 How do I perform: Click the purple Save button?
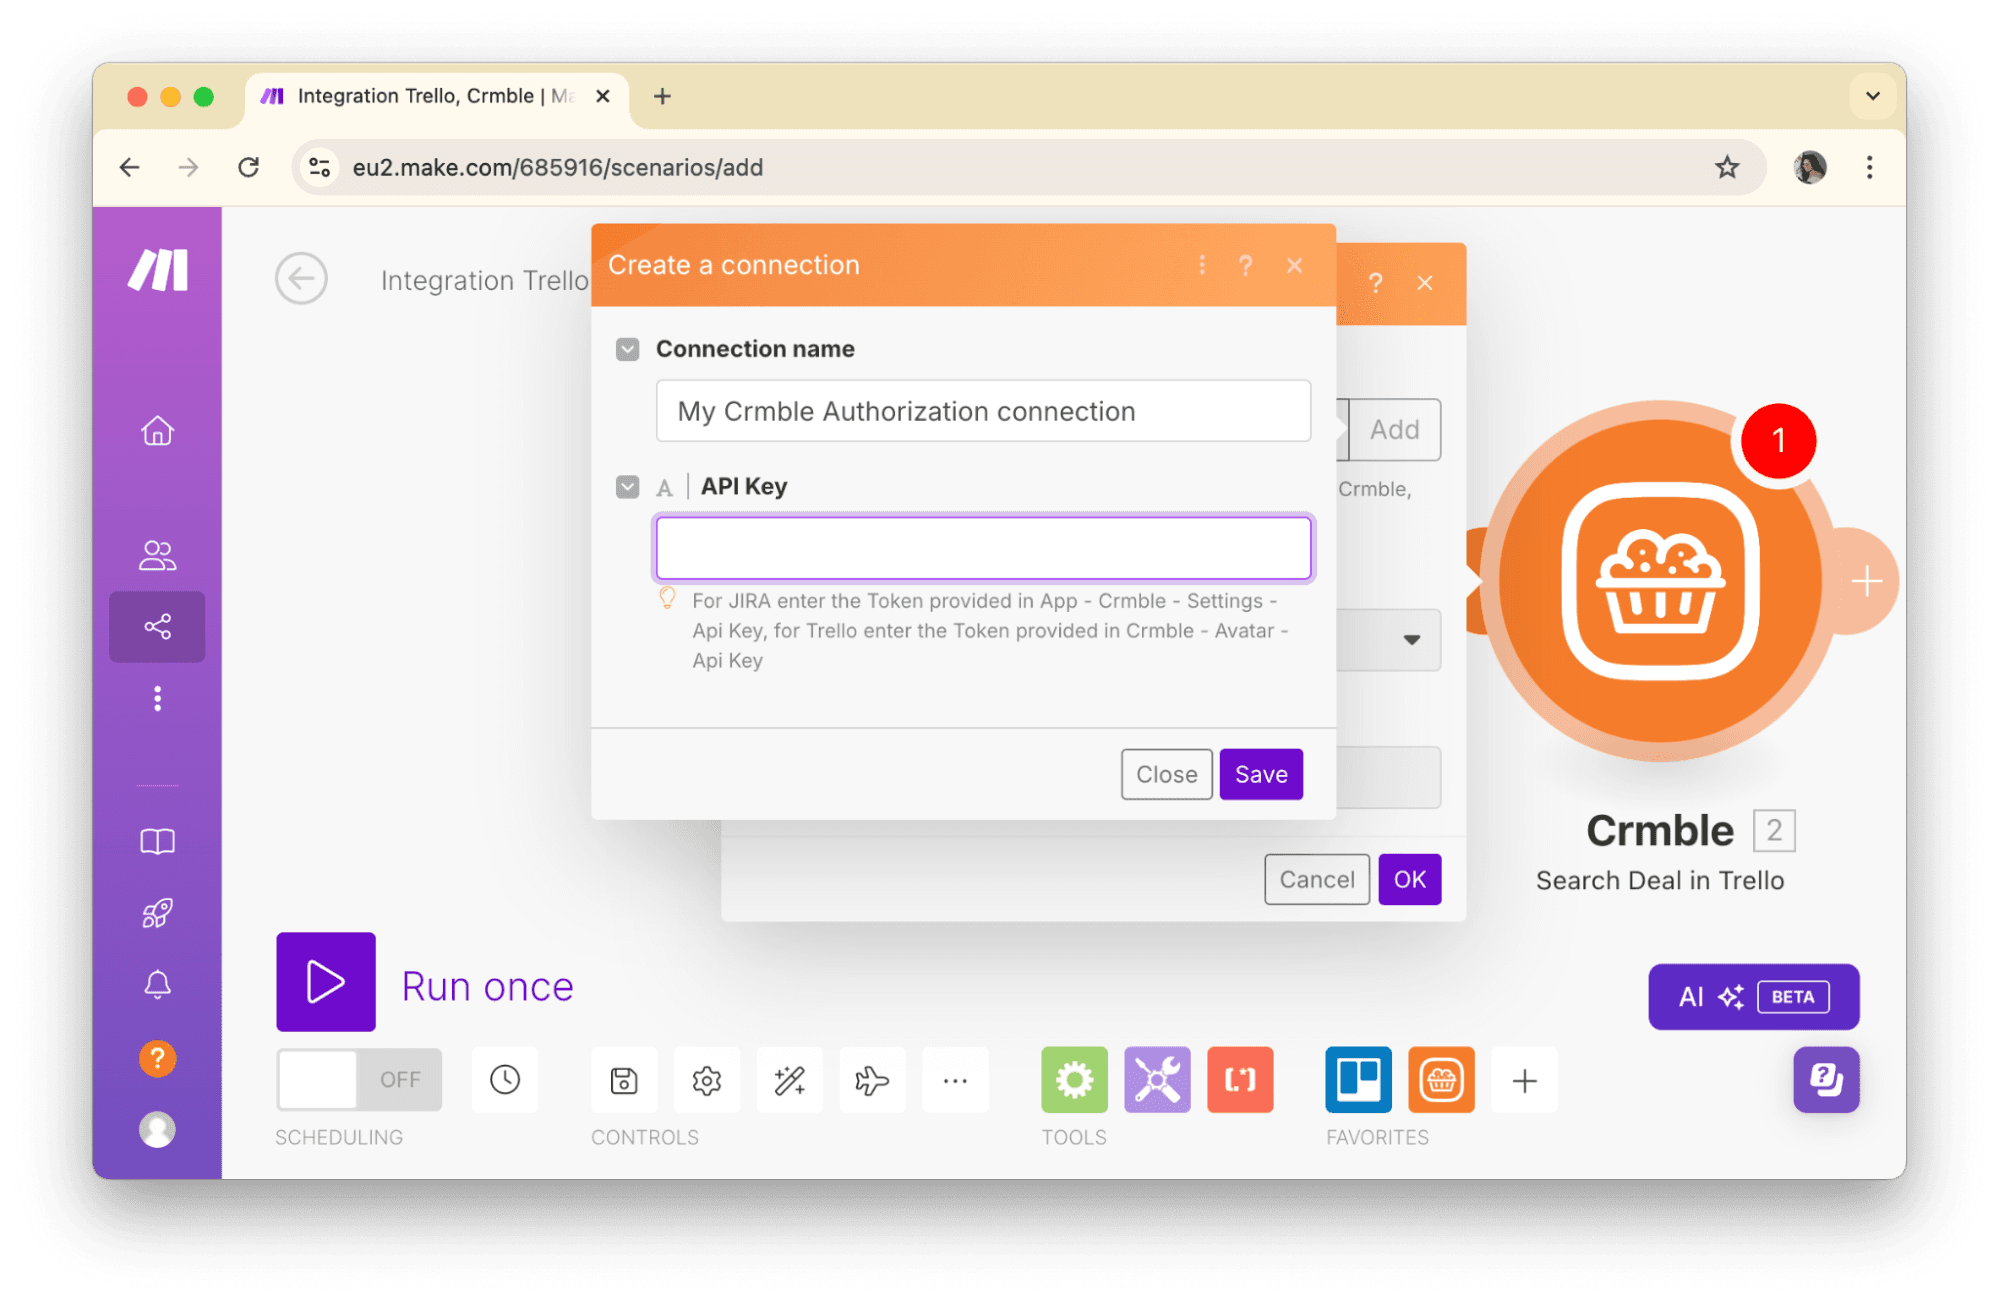(1260, 774)
